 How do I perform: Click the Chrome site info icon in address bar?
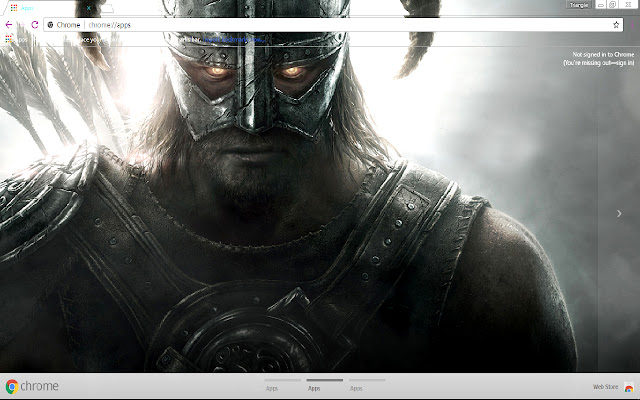(51, 25)
